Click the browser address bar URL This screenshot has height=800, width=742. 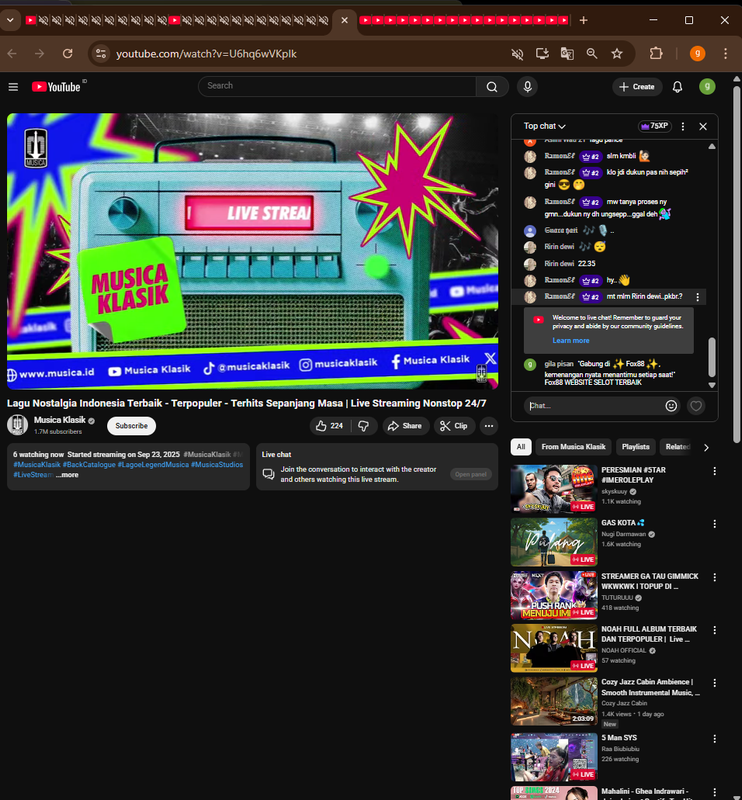click(206, 54)
